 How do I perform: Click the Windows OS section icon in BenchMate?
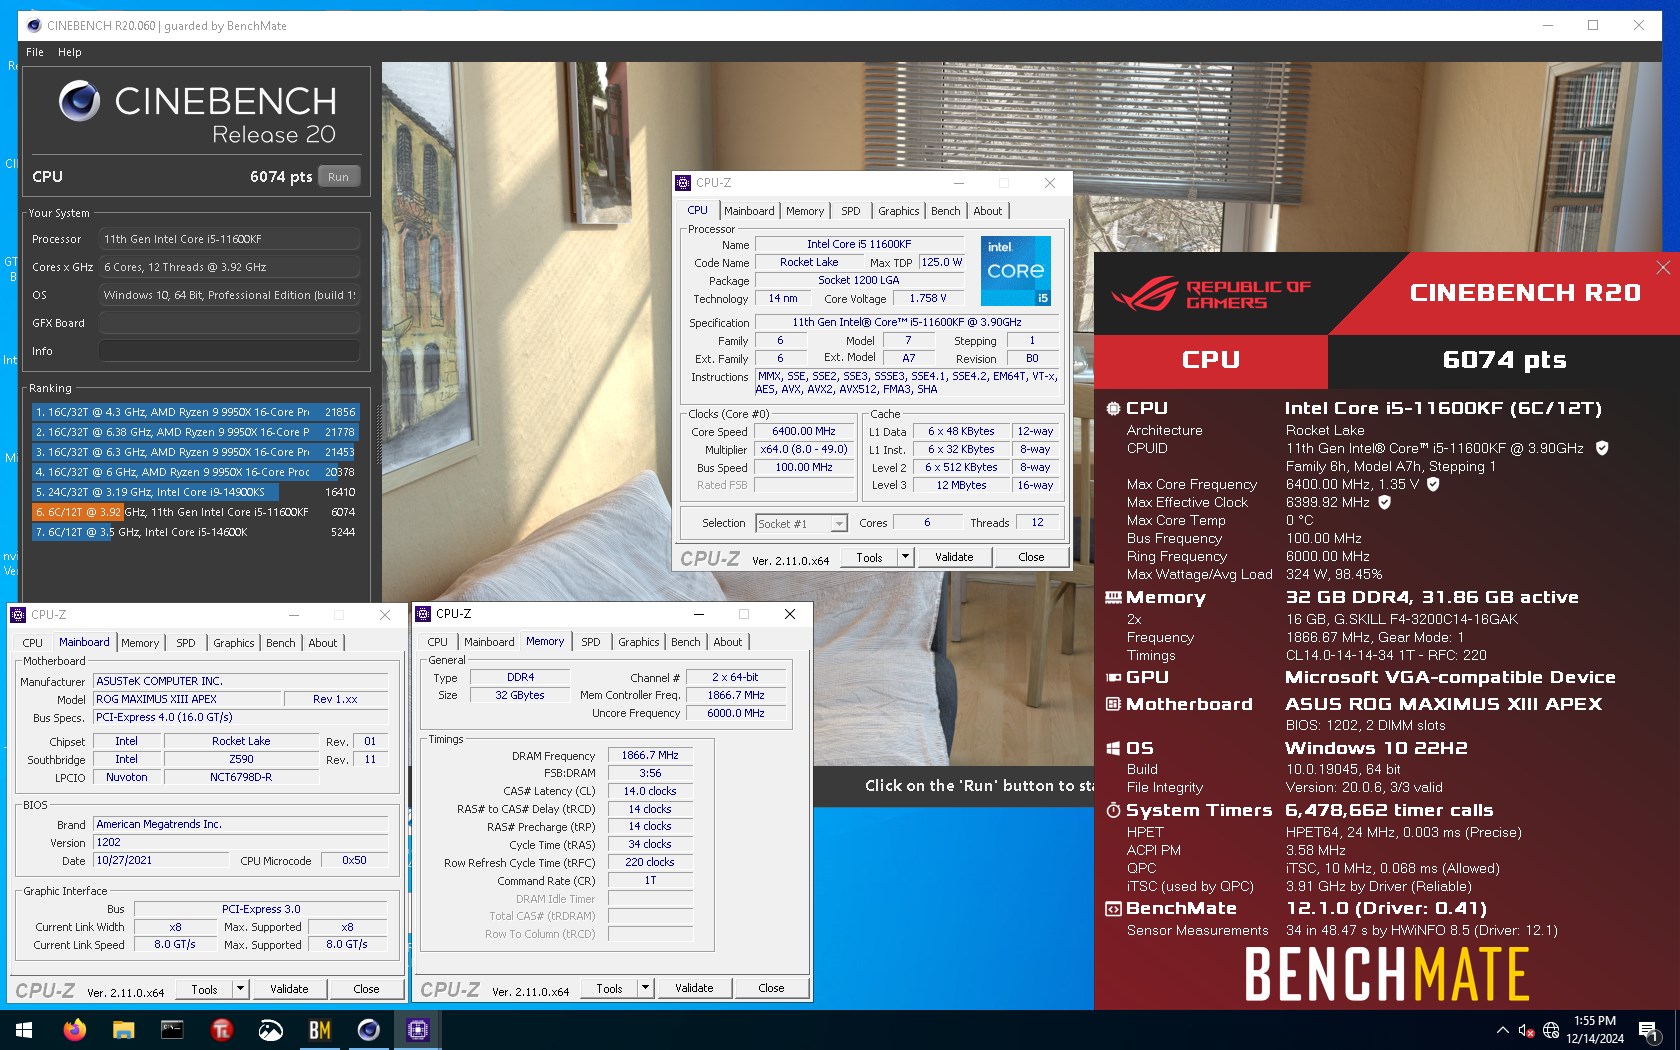[x=1113, y=748]
